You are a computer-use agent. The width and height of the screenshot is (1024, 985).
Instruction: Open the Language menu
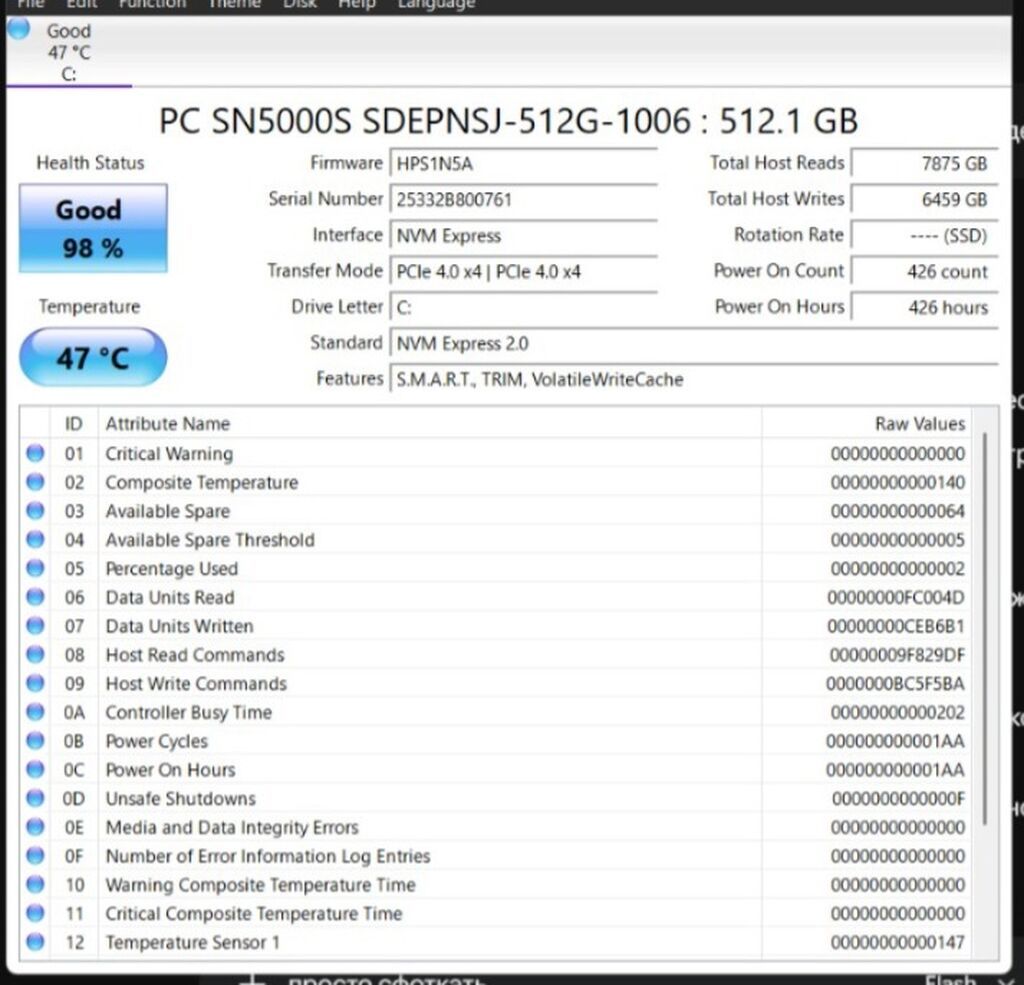(x=436, y=4)
